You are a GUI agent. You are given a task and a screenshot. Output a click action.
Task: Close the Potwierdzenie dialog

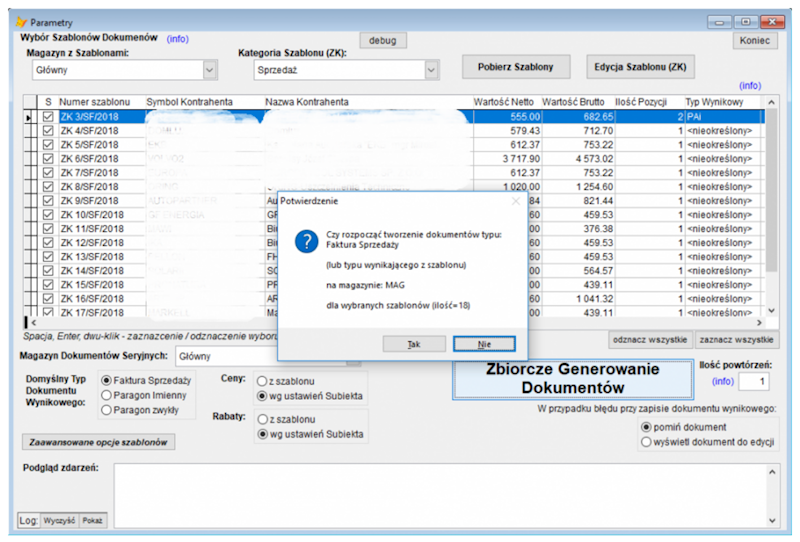click(x=516, y=201)
